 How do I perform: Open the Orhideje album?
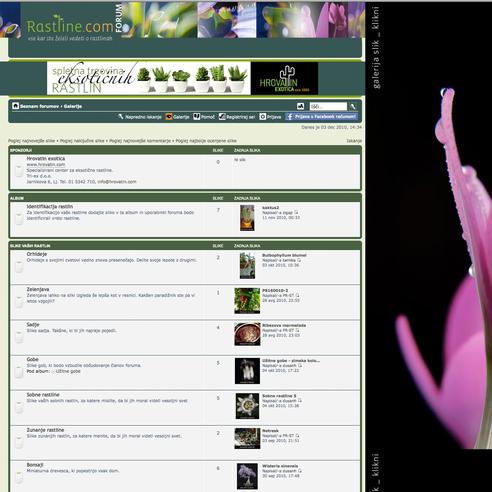(37, 254)
